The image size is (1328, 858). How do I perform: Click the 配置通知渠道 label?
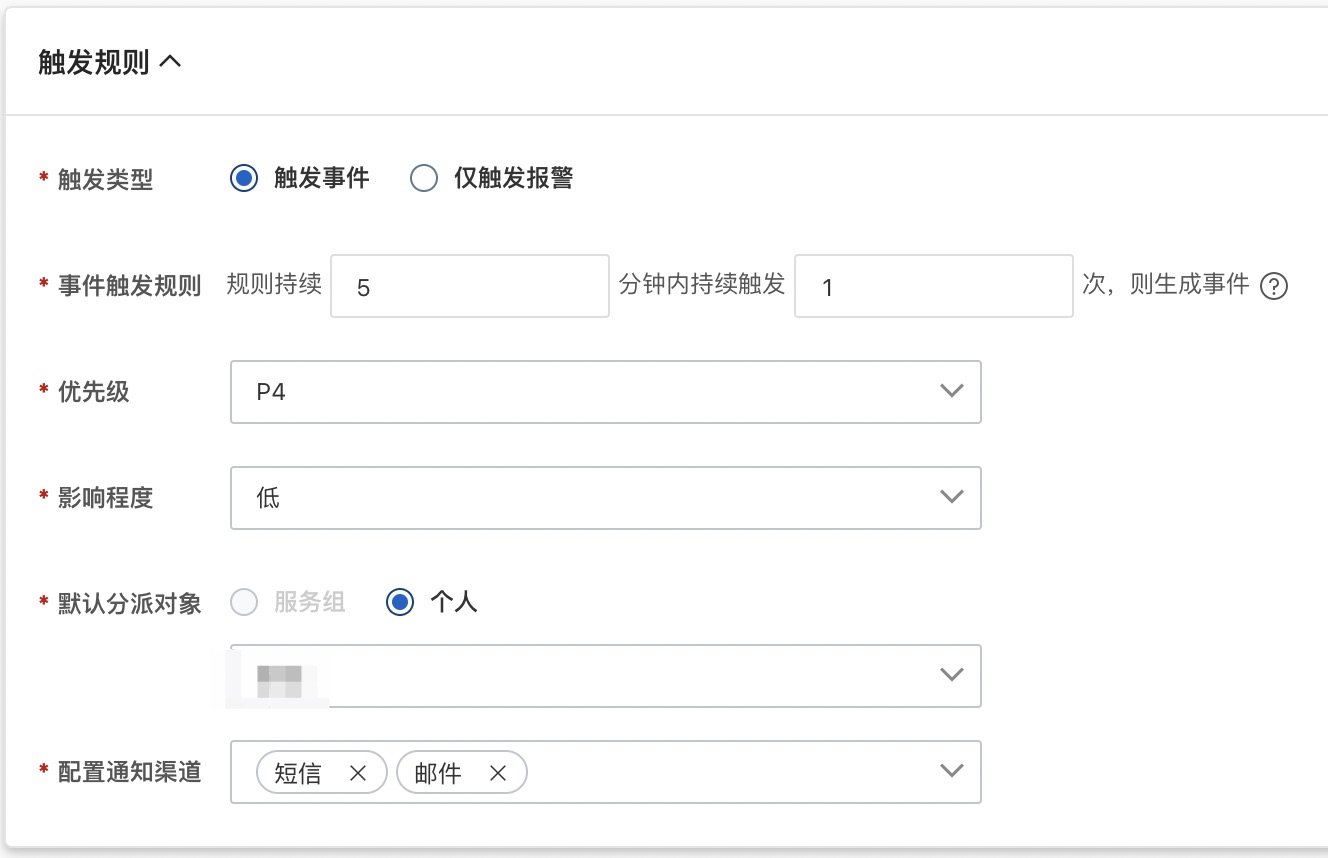click(130, 772)
